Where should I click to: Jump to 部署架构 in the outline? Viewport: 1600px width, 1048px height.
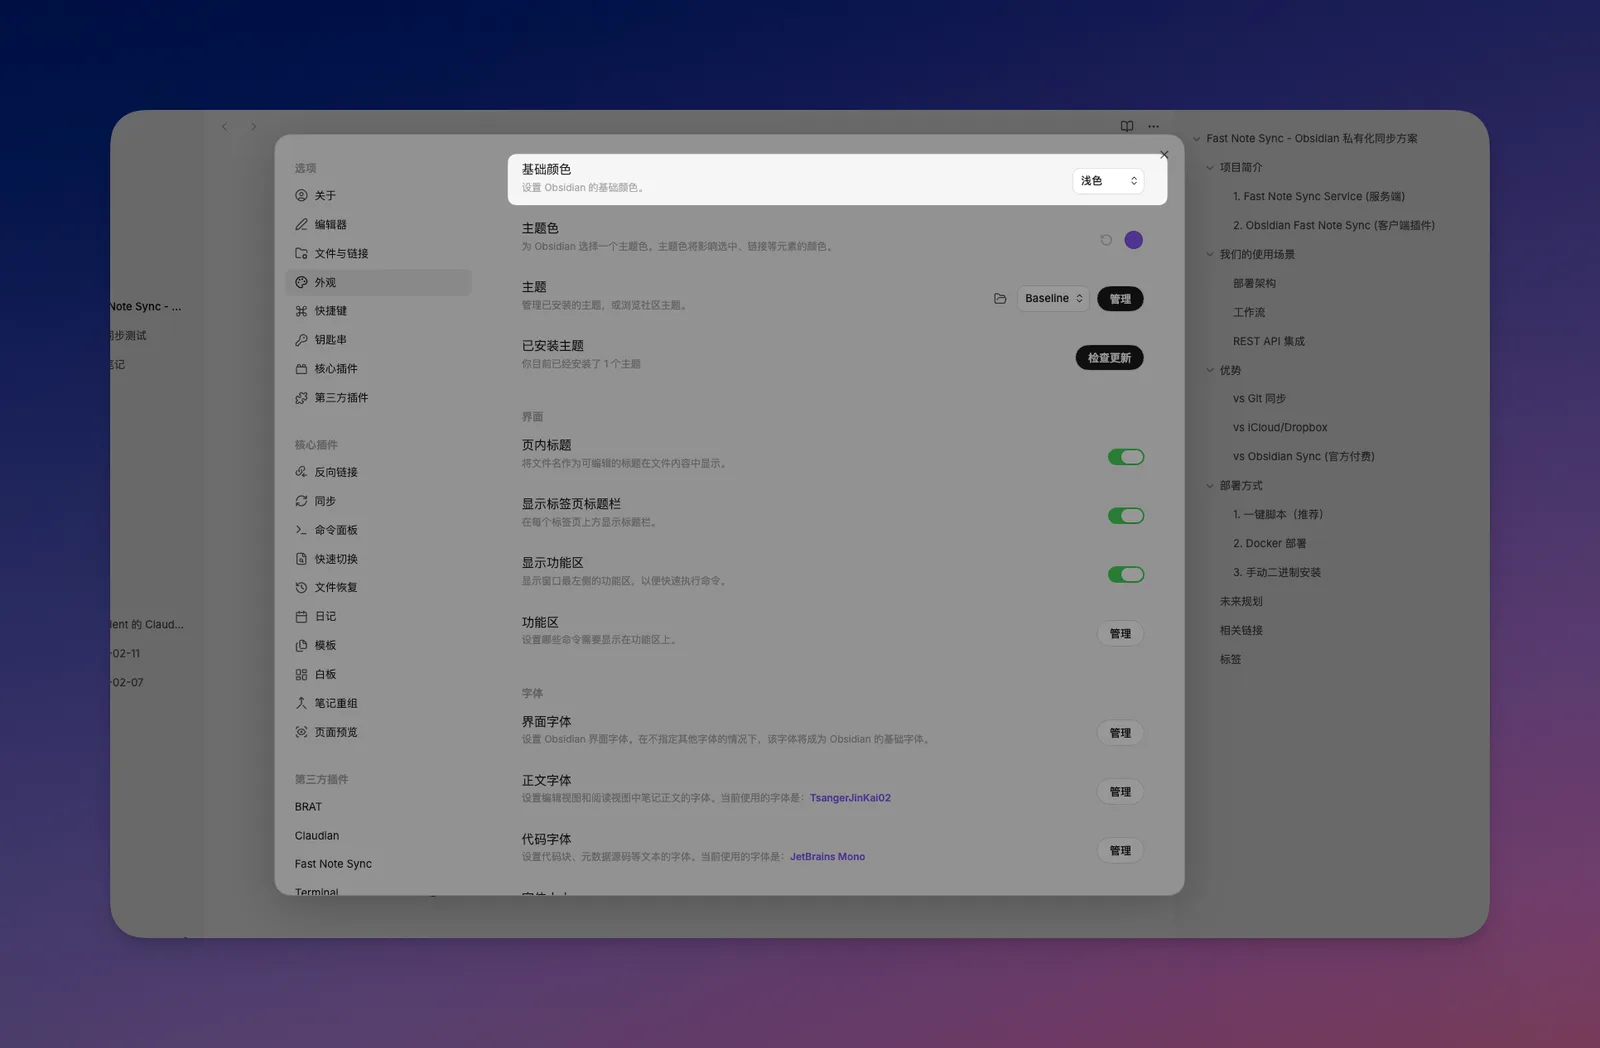coord(1254,284)
